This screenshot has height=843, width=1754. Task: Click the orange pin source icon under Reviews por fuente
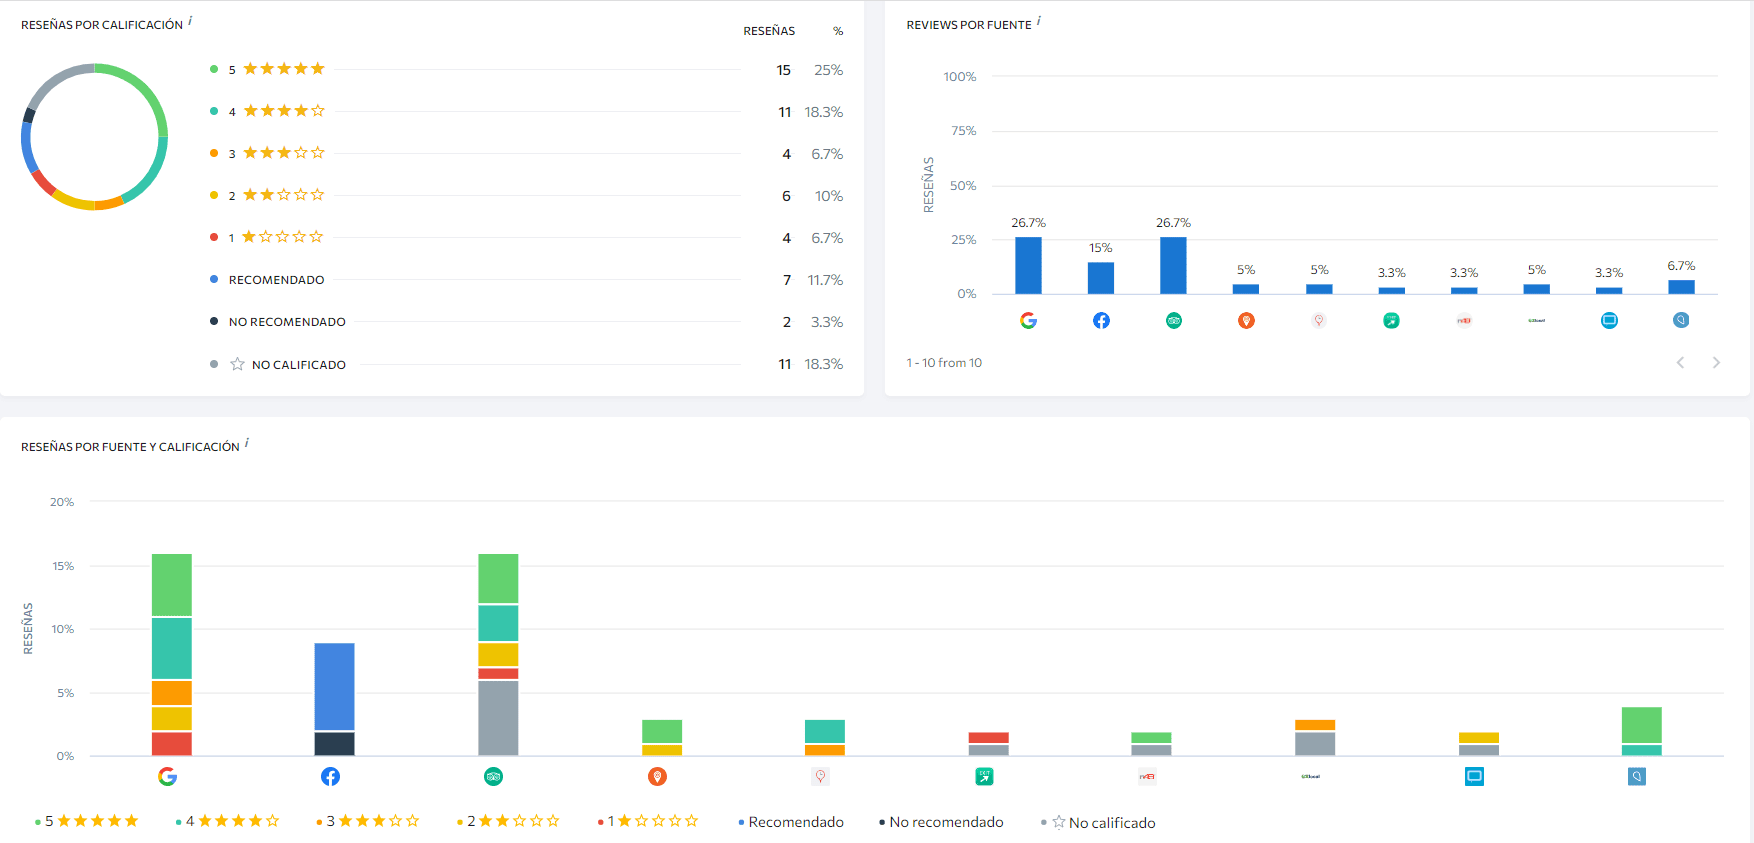[1246, 320]
